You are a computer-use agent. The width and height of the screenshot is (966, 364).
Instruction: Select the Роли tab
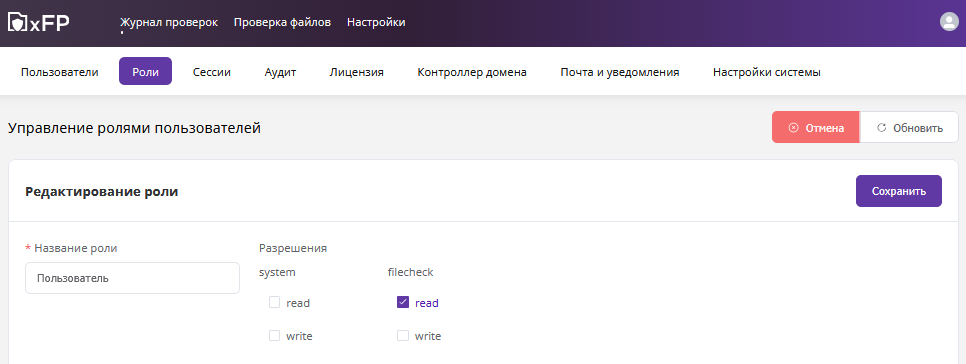145,71
